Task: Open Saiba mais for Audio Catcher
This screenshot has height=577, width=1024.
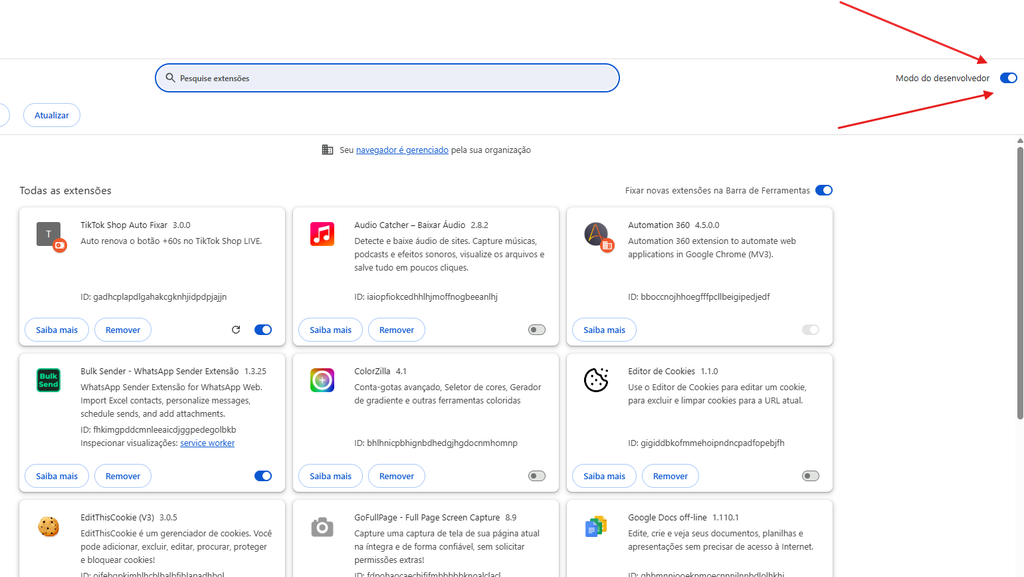Action: tap(330, 330)
